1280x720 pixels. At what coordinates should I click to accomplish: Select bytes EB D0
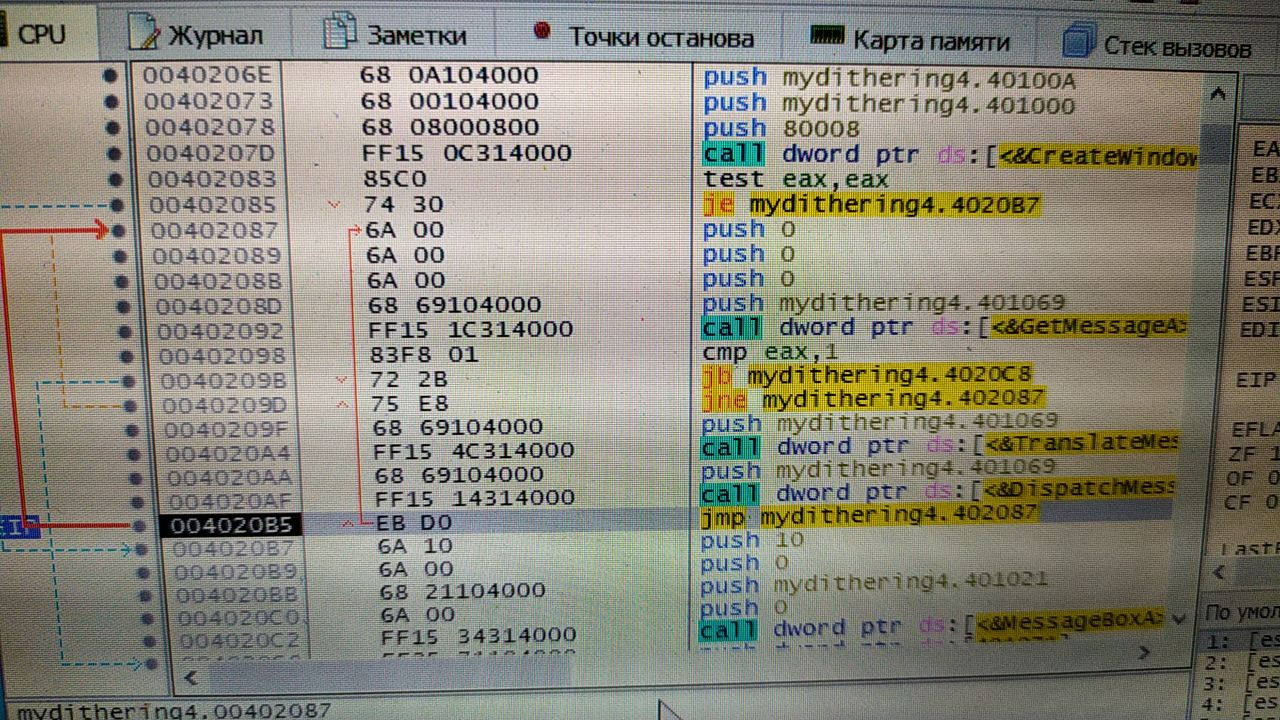click(x=415, y=522)
